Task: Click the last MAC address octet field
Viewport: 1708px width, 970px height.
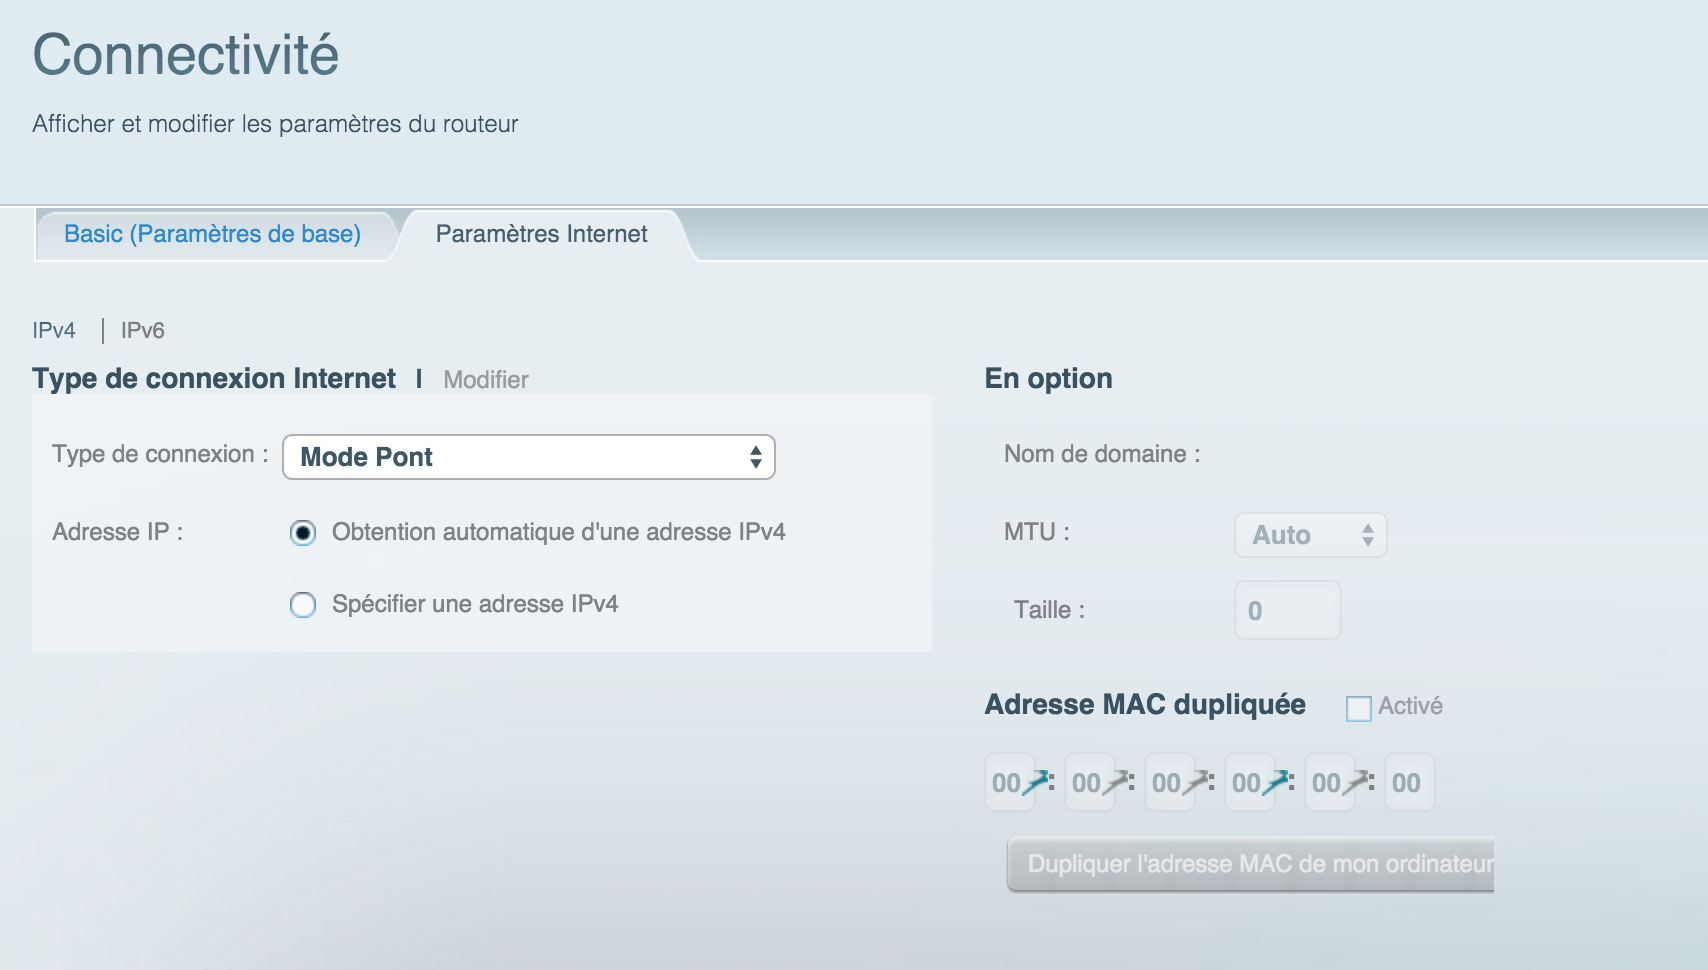Action: click(x=1410, y=782)
